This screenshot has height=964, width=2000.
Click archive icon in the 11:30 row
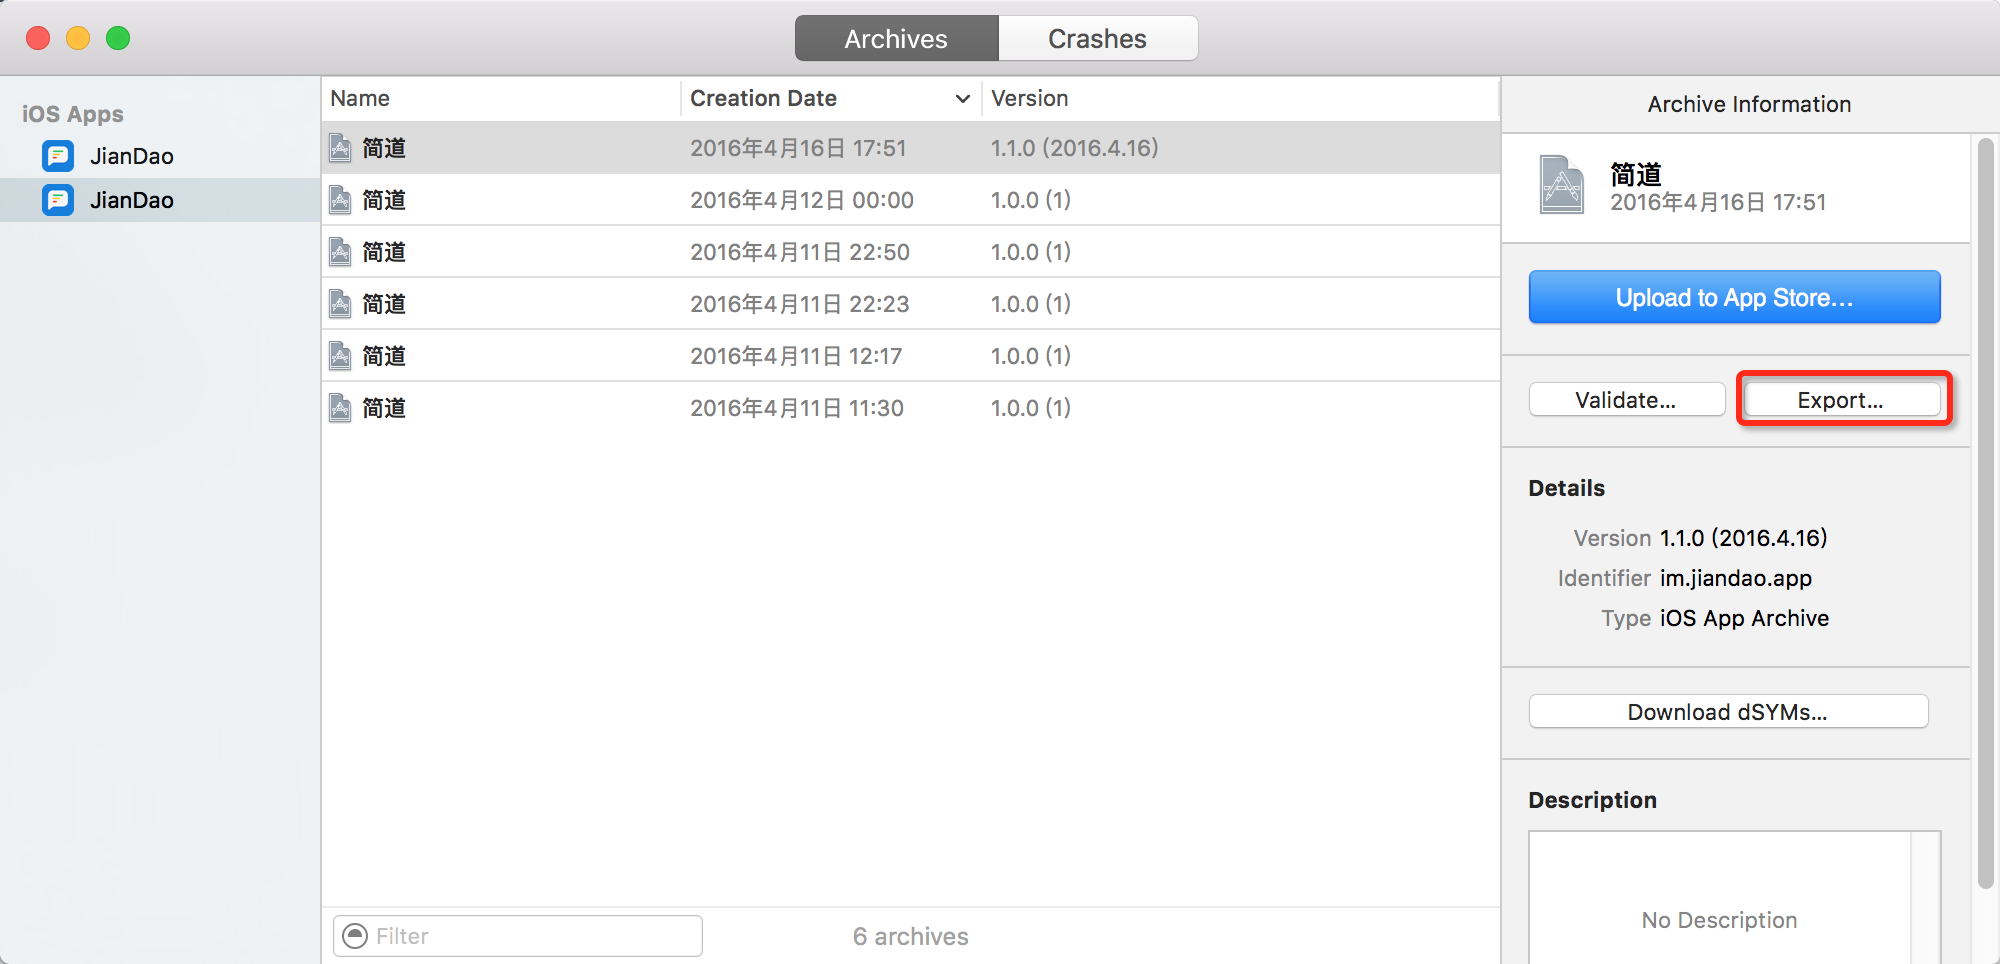(x=341, y=408)
